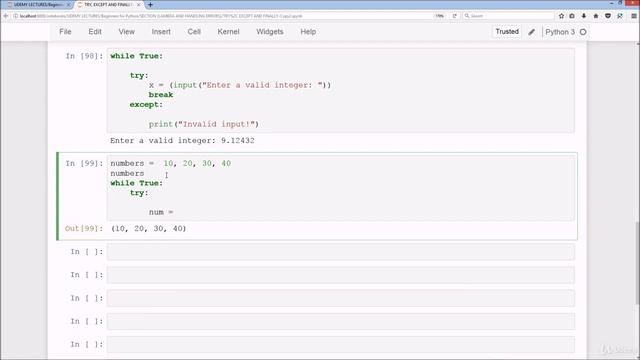This screenshot has width=640, height=360.
Task: Open the File menu
Action: coord(65,32)
